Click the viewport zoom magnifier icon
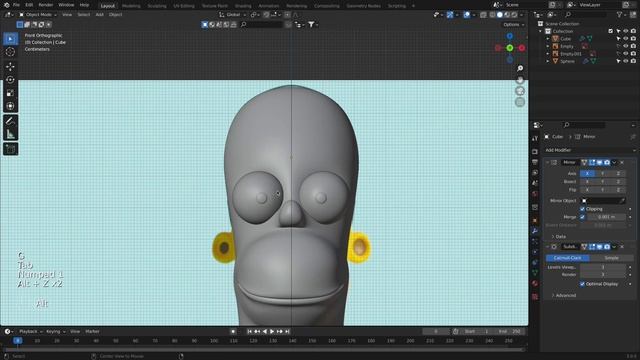This screenshot has height=360, width=640. pyautogui.click(x=520, y=68)
